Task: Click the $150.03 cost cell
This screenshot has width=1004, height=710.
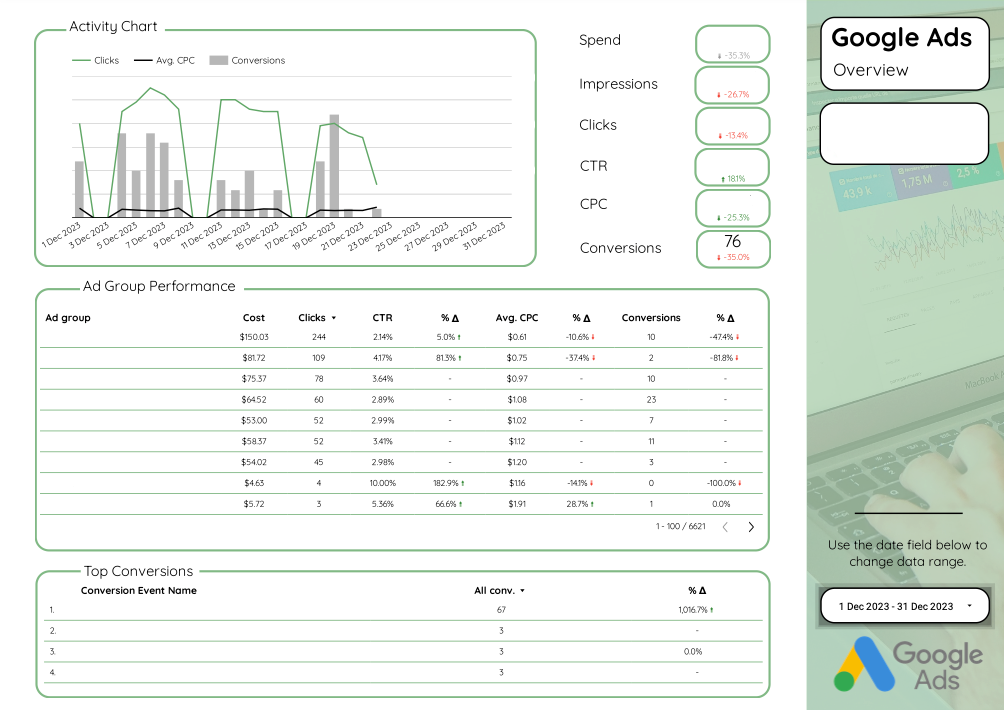Action: pyautogui.click(x=254, y=337)
